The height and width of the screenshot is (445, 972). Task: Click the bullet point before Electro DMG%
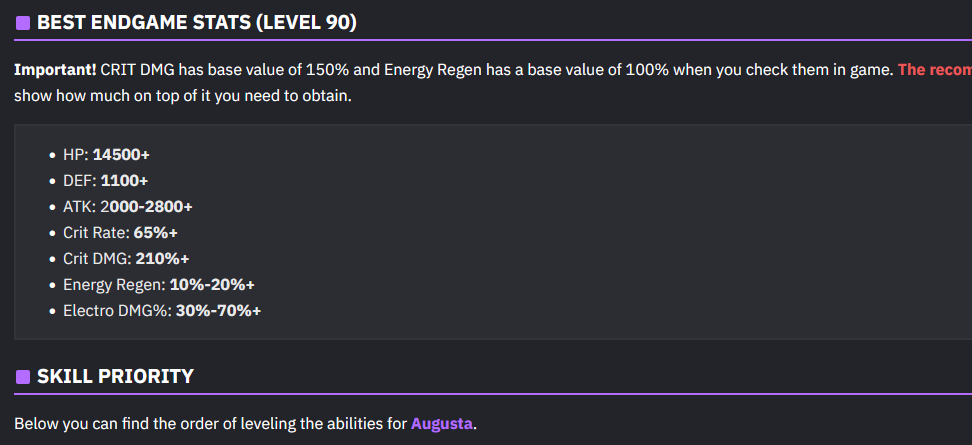tap(53, 312)
